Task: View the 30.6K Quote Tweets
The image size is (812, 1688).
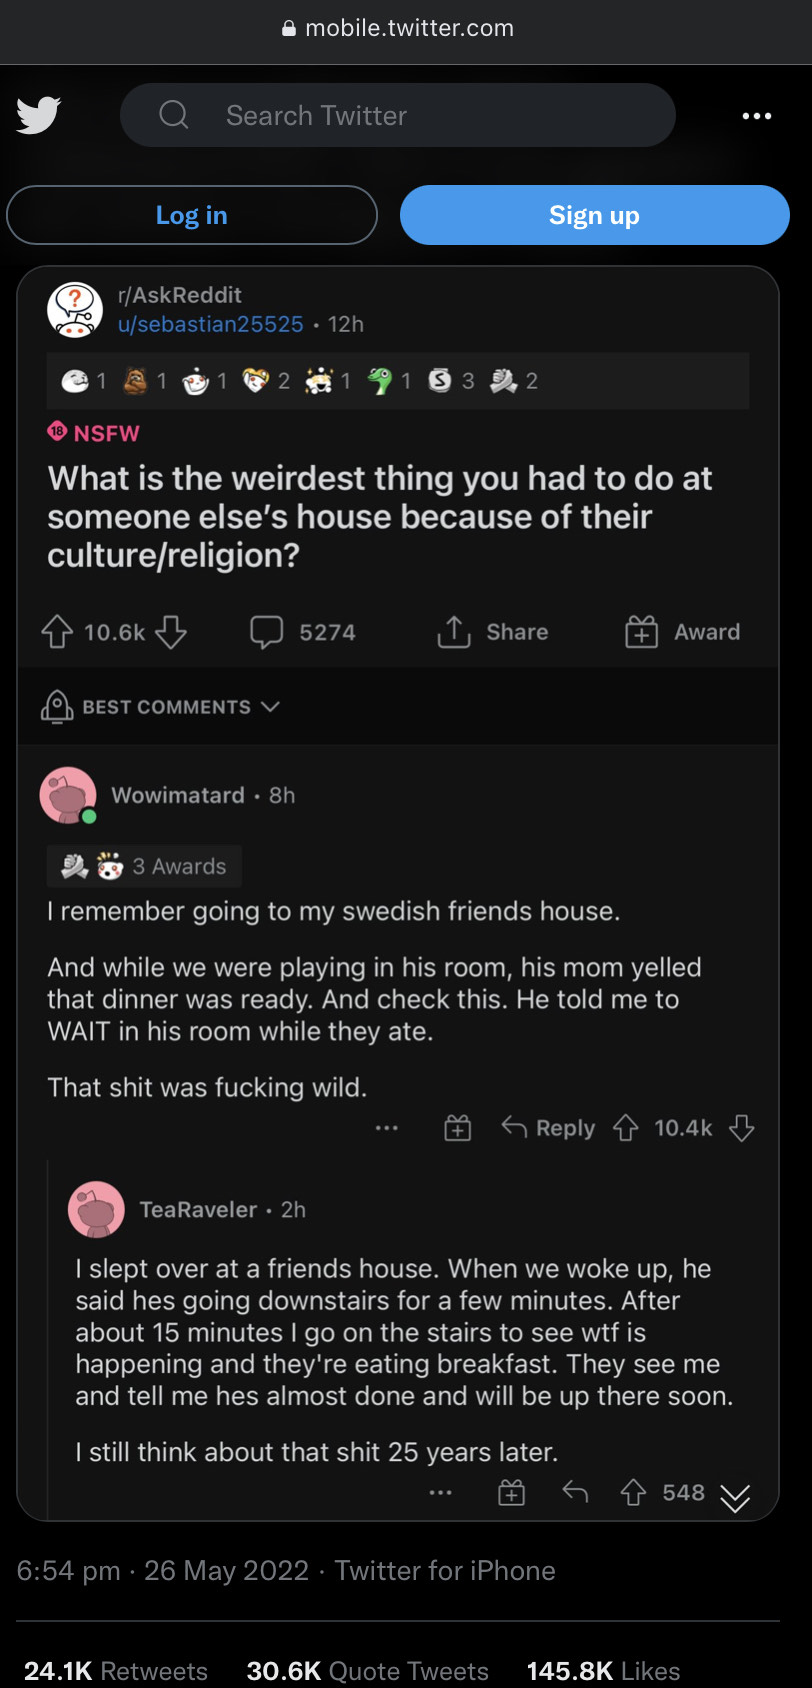Action: click(x=367, y=1671)
